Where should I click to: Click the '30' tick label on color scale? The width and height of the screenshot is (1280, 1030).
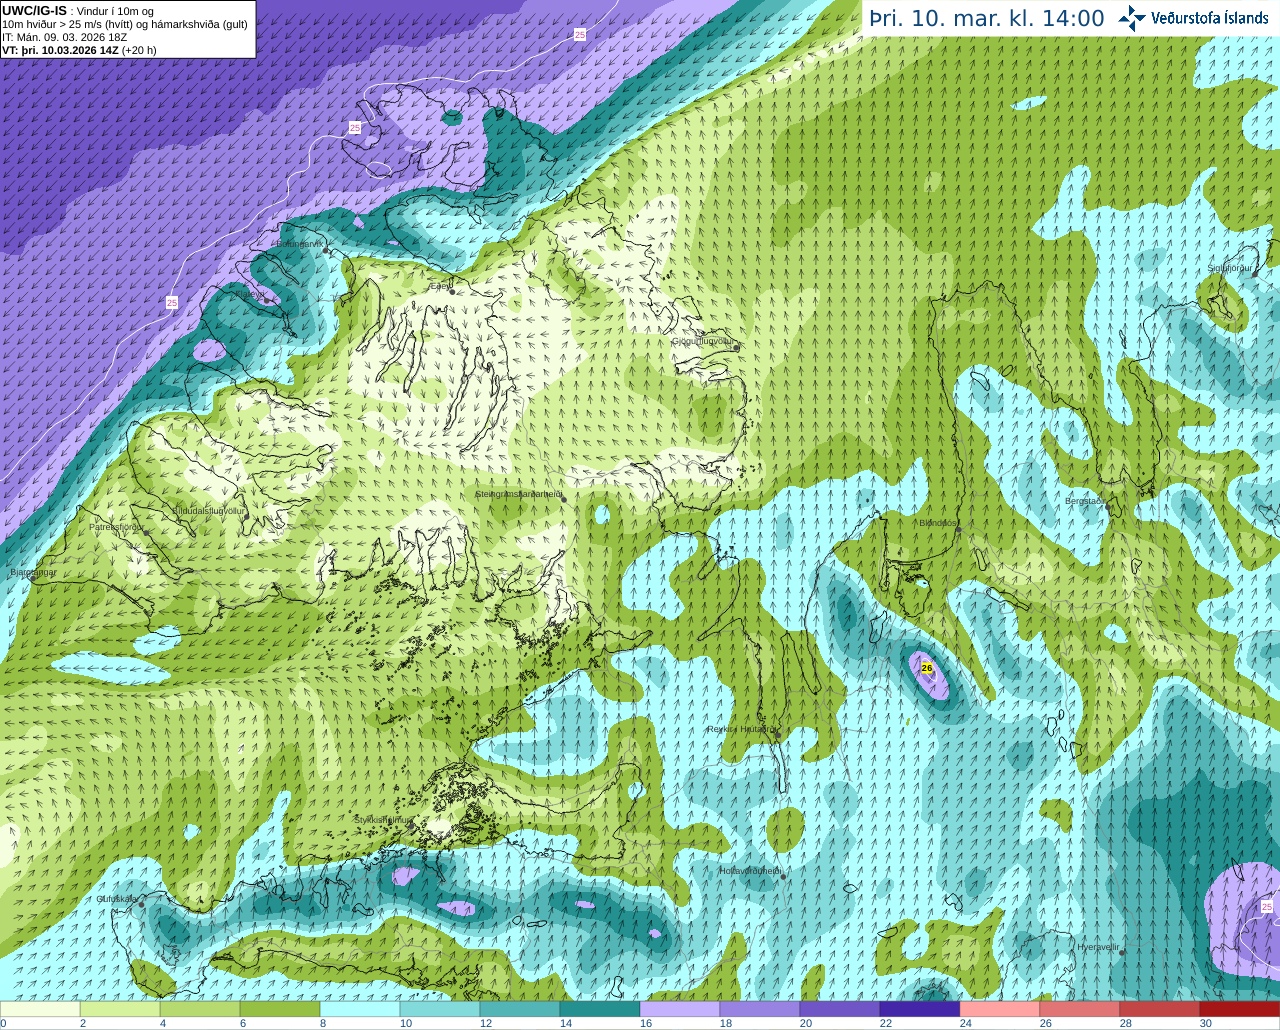(1206, 1023)
